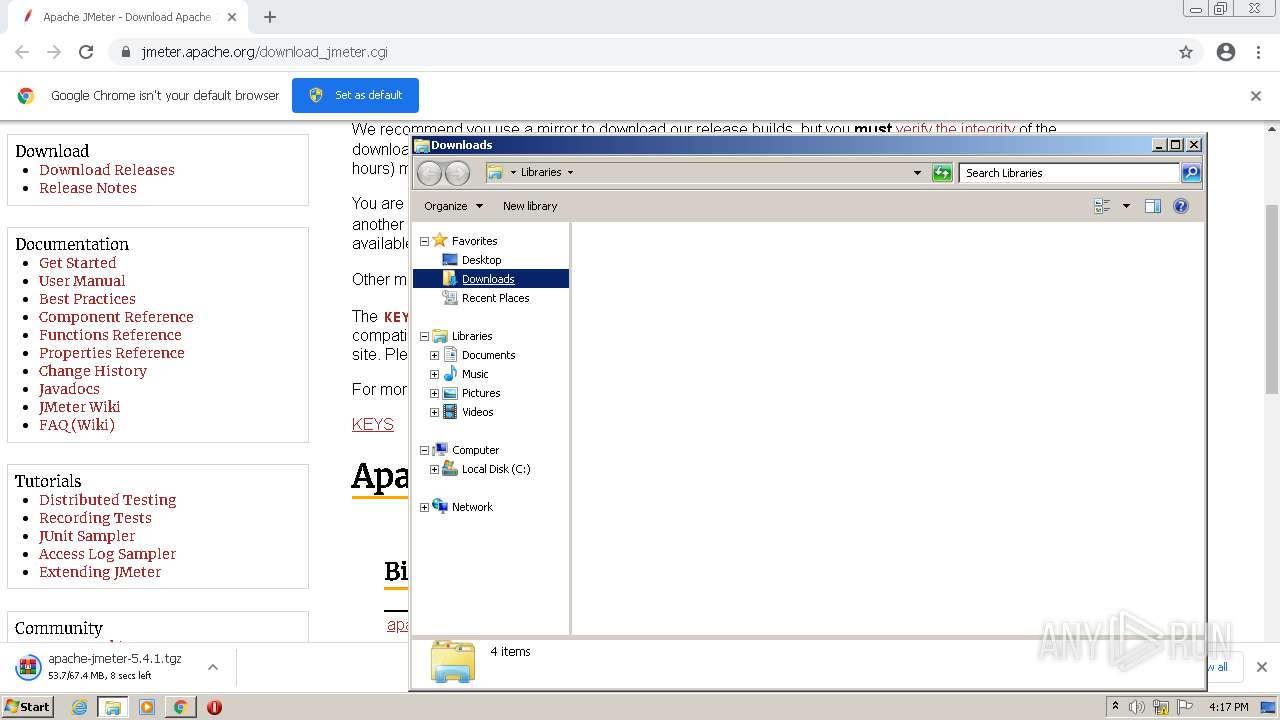The image size is (1280, 720).
Task: Open Windows Media Player taskbar icon
Action: click(147, 707)
